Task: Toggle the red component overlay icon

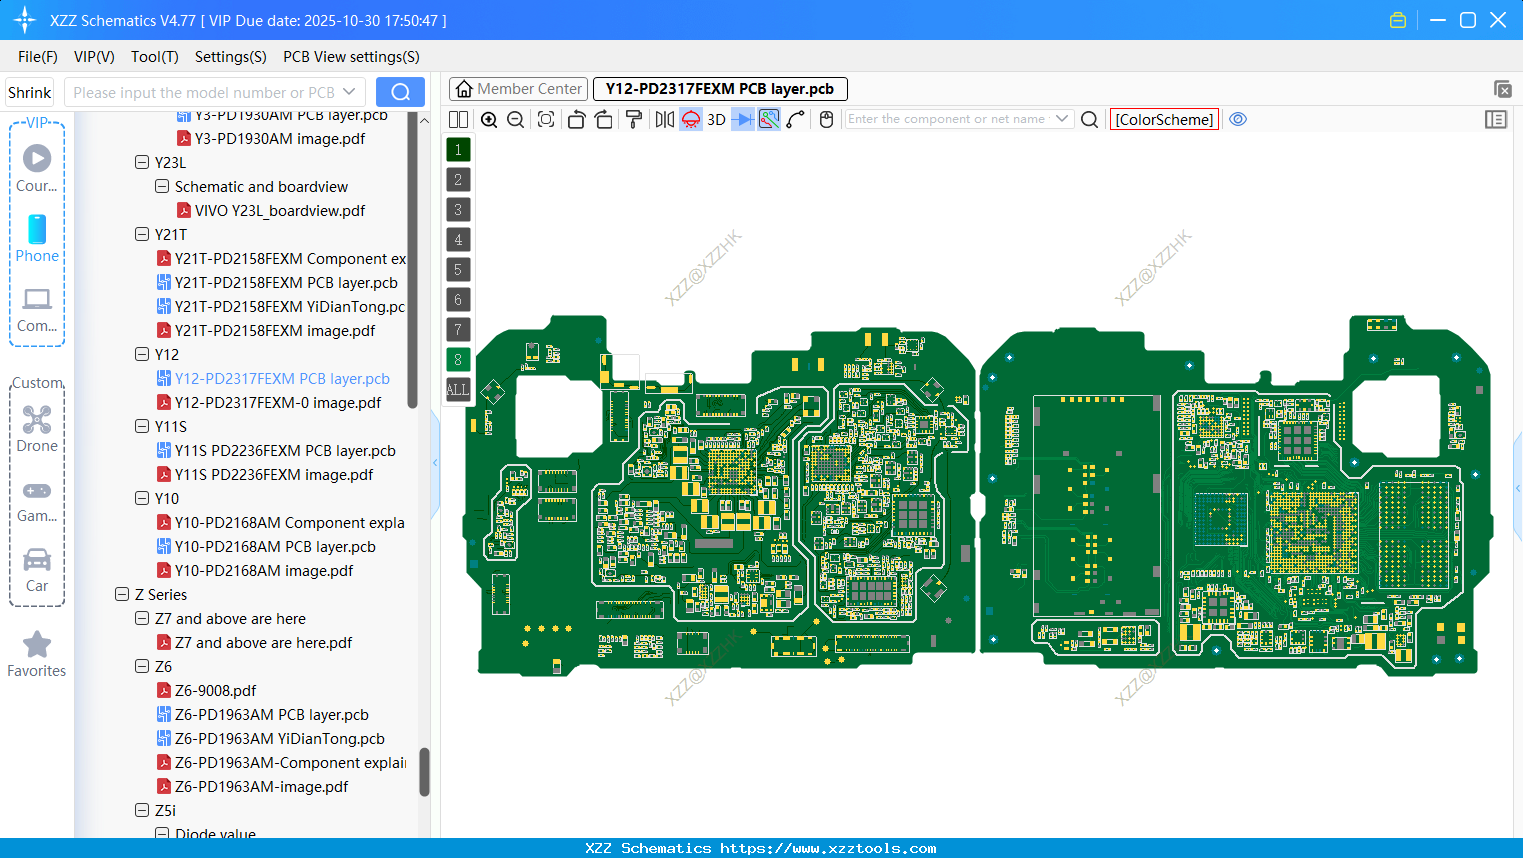Action: click(690, 119)
